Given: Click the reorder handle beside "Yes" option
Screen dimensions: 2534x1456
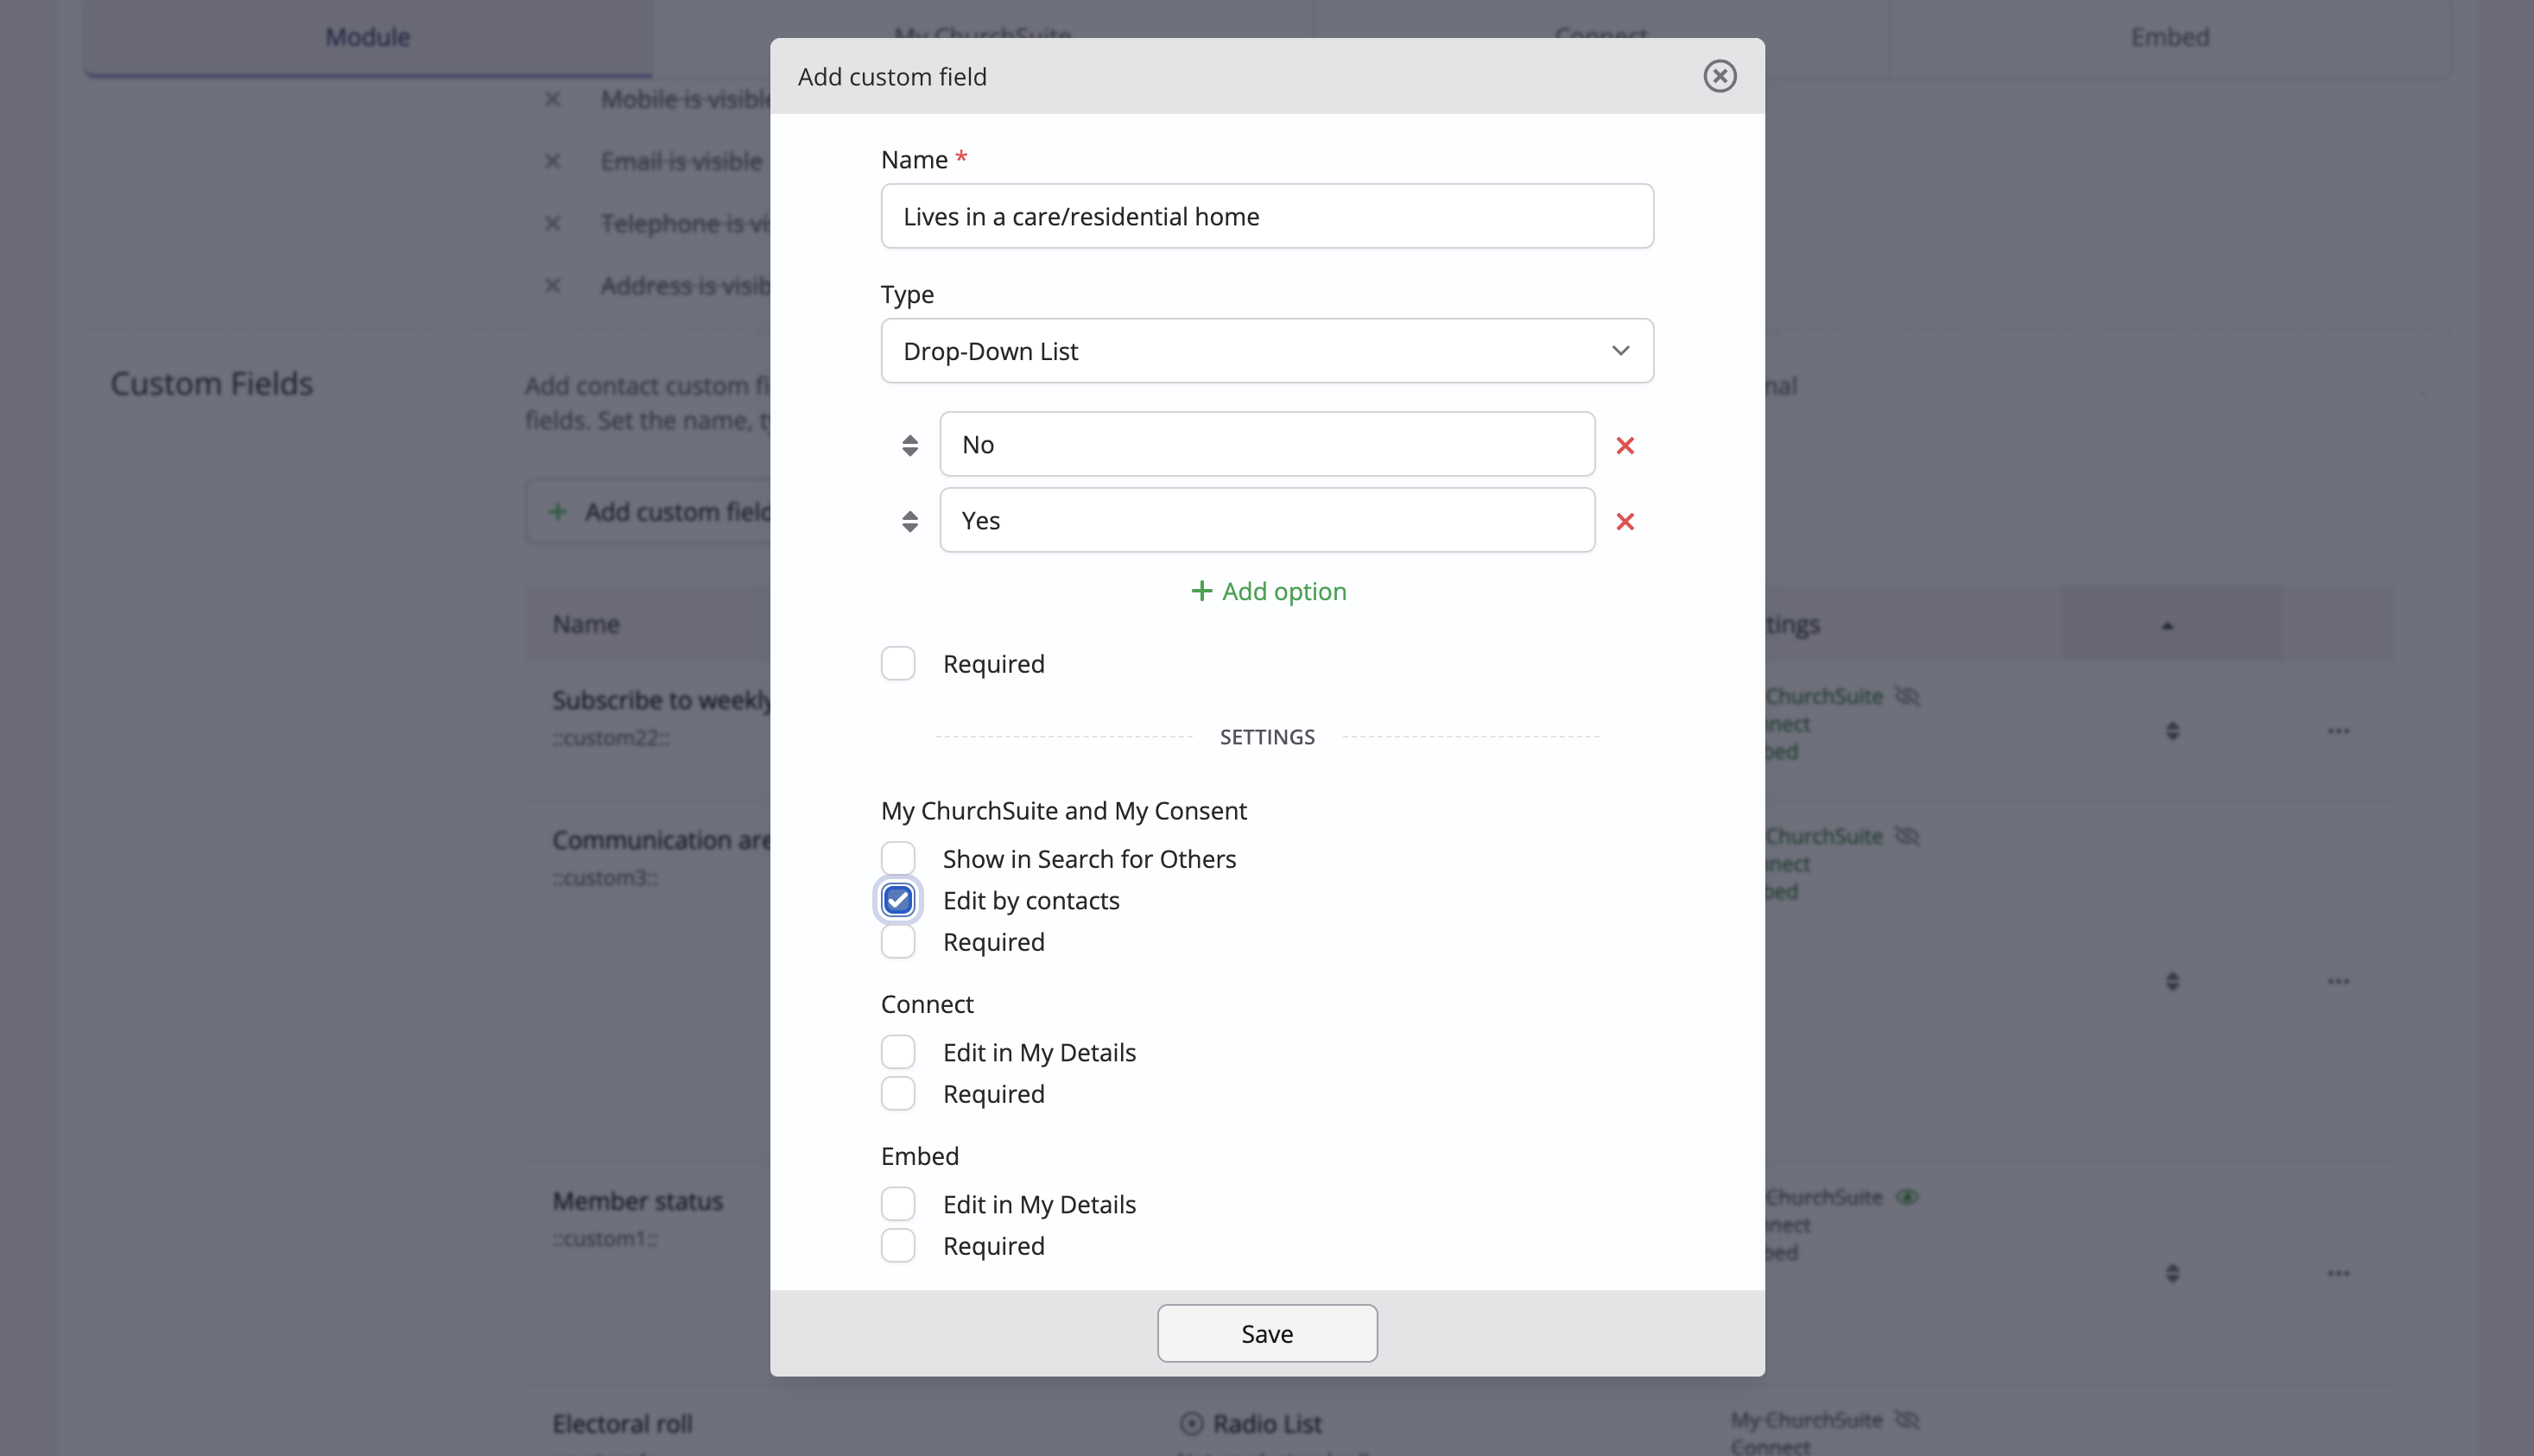Looking at the screenshot, I should click(x=909, y=521).
